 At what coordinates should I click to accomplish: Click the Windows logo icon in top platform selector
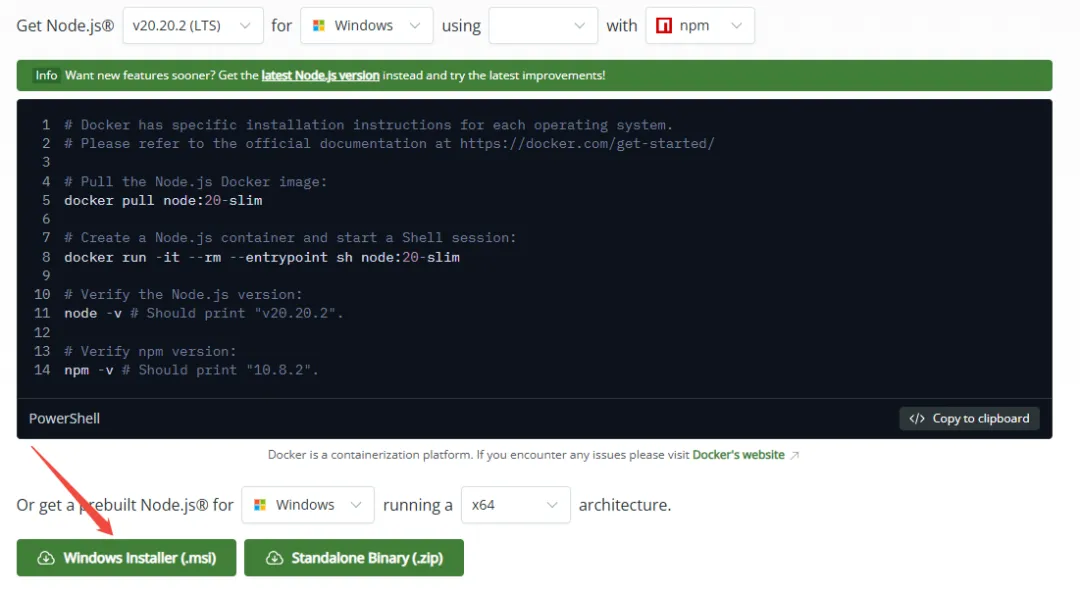click(318, 25)
